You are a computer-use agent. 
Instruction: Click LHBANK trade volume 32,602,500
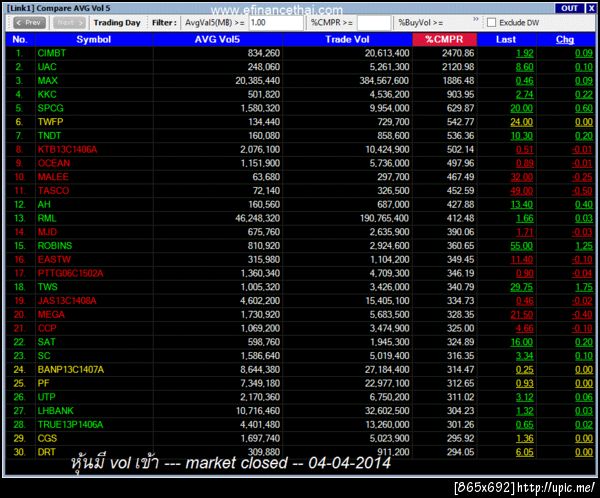tap(387, 411)
